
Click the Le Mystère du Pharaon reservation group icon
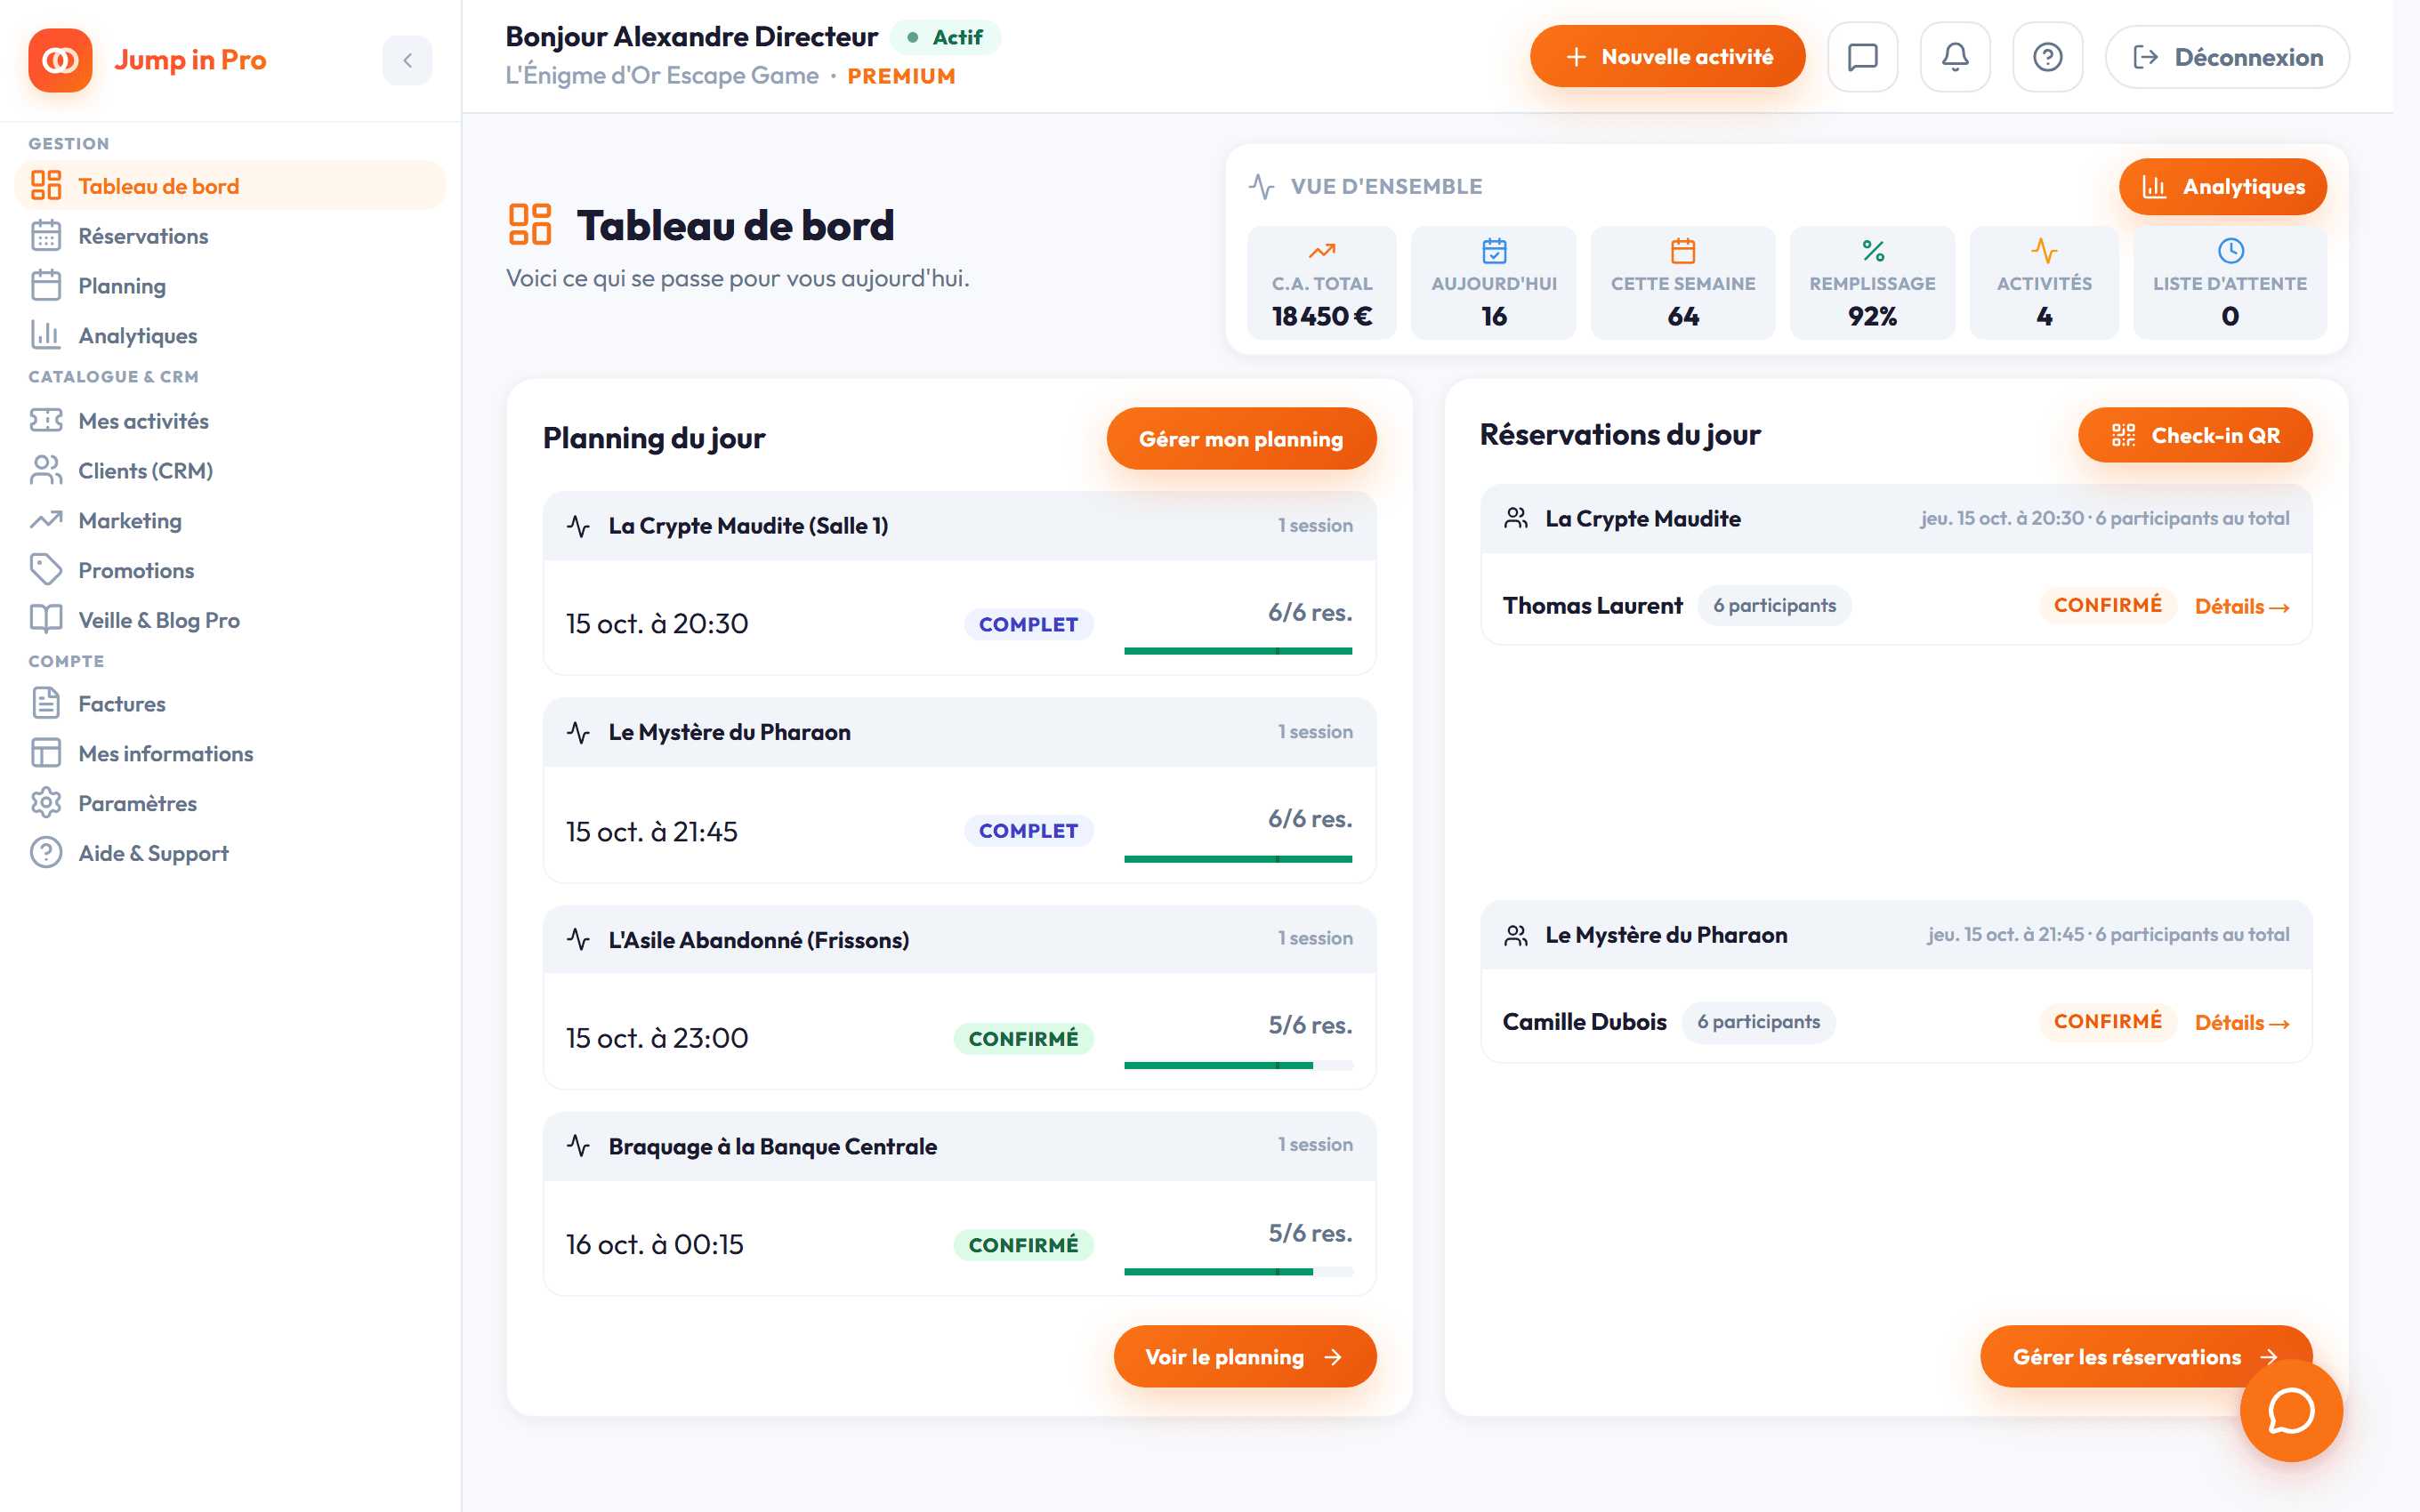(1516, 935)
